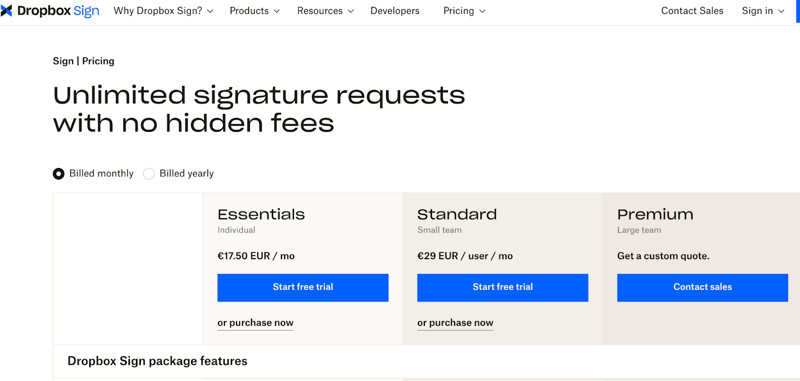Screen dimensions: 800x381
Task: Go to the Developers page
Action: click(x=395, y=11)
